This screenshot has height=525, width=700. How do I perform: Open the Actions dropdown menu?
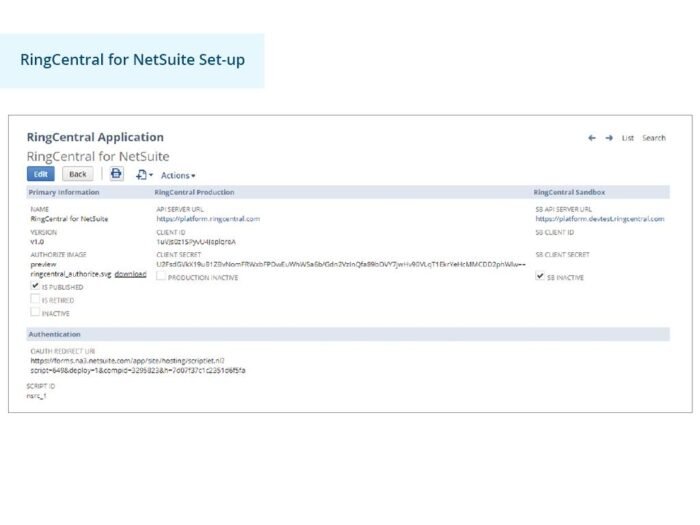pyautogui.click(x=178, y=175)
